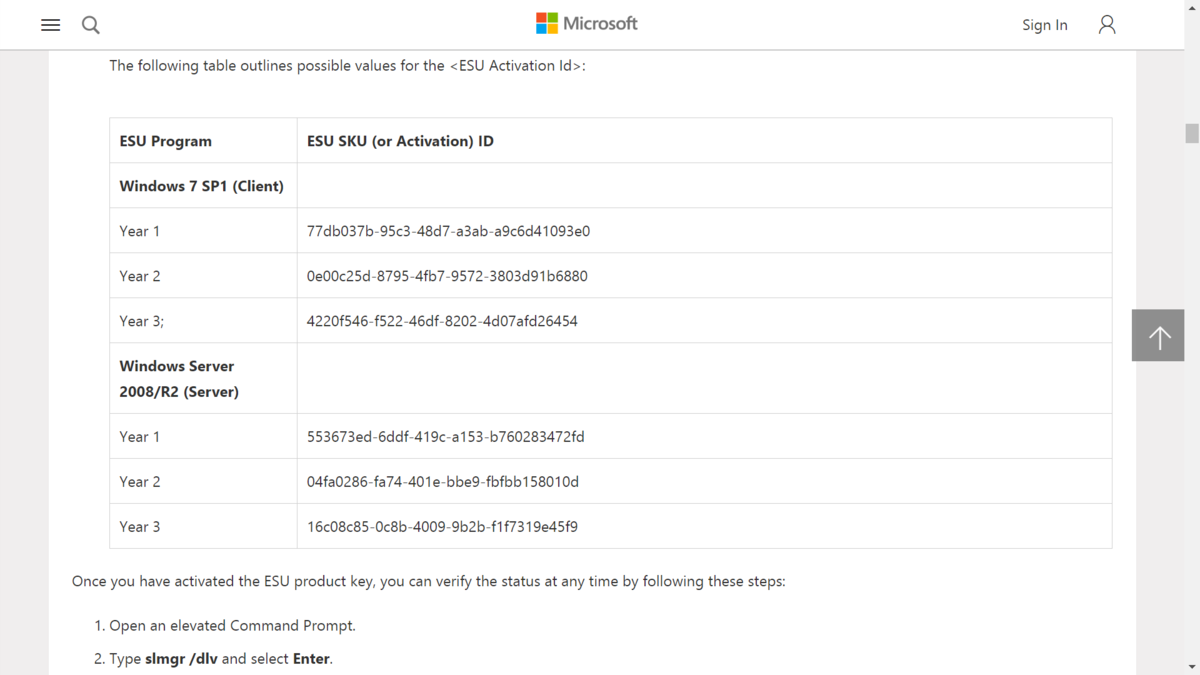The width and height of the screenshot is (1200, 675).
Task: Click the 'following table outlines' intro sentence
Action: point(347,66)
